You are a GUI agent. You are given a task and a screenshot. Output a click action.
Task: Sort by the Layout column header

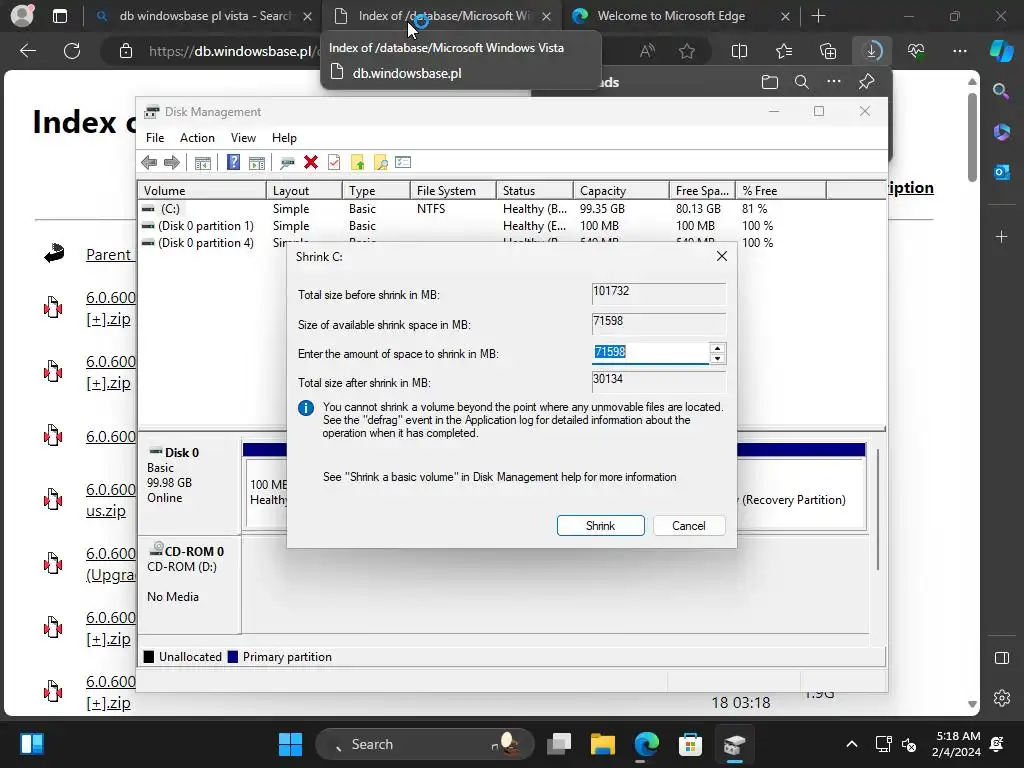[304, 191]
